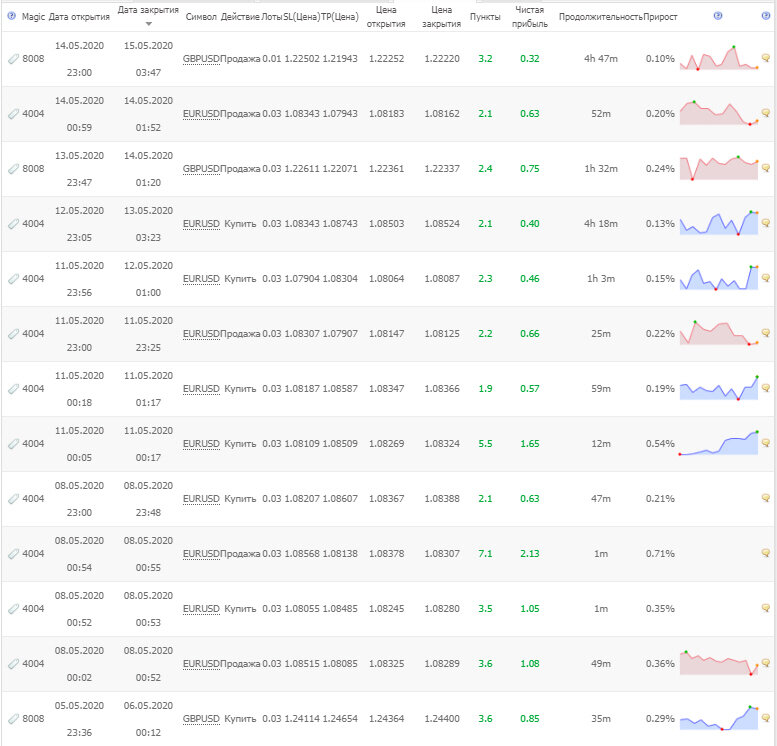Open GBPUSD link in the 0.85 profit row
This screenshot has height=746, width=777.
[x=201, y=719]
